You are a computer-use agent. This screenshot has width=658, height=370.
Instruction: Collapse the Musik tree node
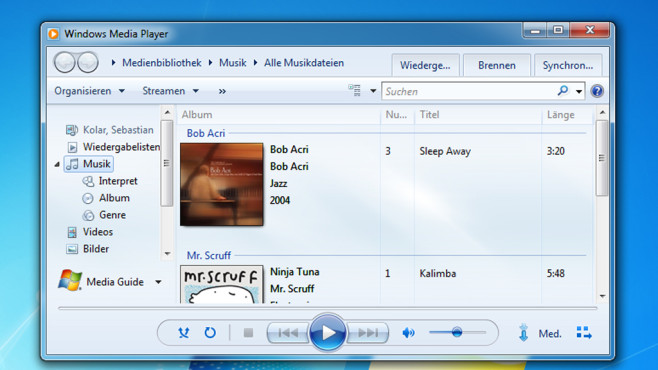coord(57,164)
